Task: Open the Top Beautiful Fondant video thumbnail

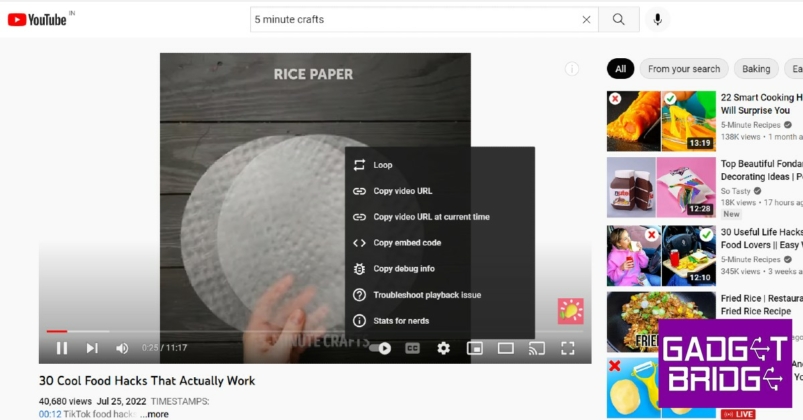Action: pyautogui.click(x=661, y=187)
